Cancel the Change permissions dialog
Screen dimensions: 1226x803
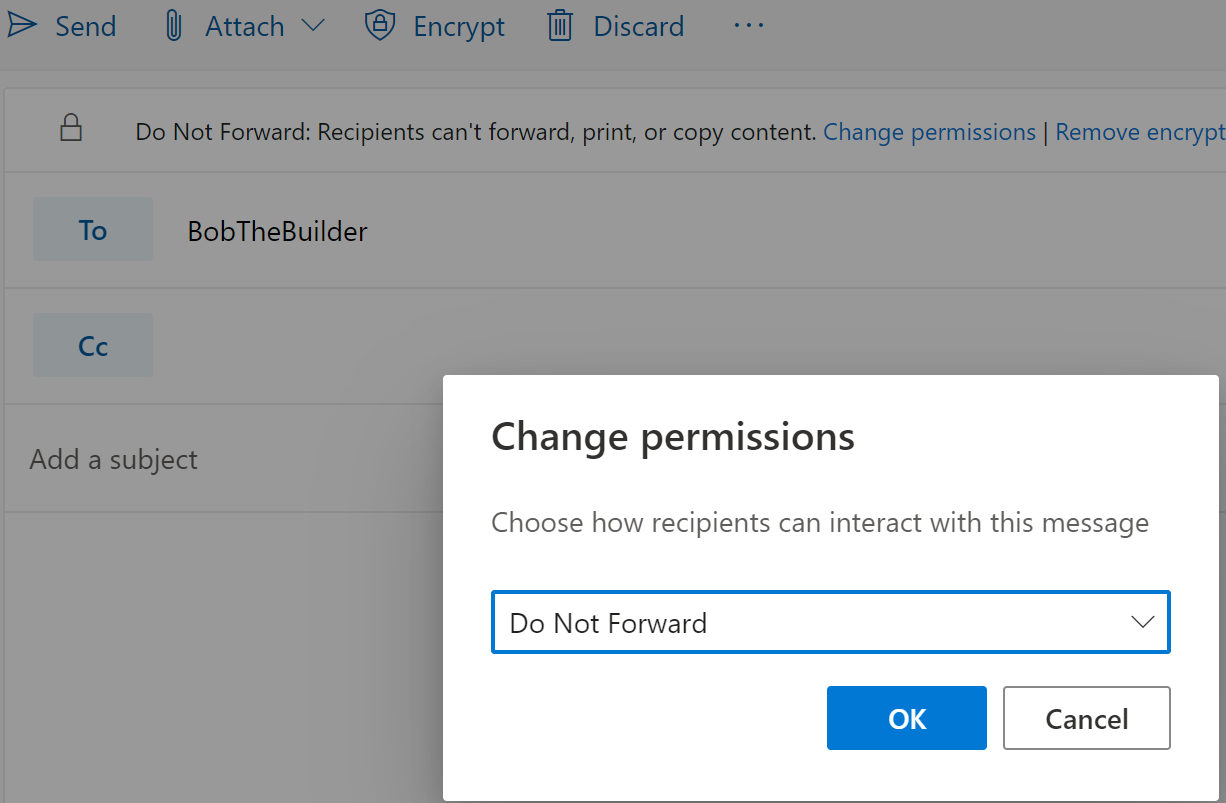[x=1086, y=718]
